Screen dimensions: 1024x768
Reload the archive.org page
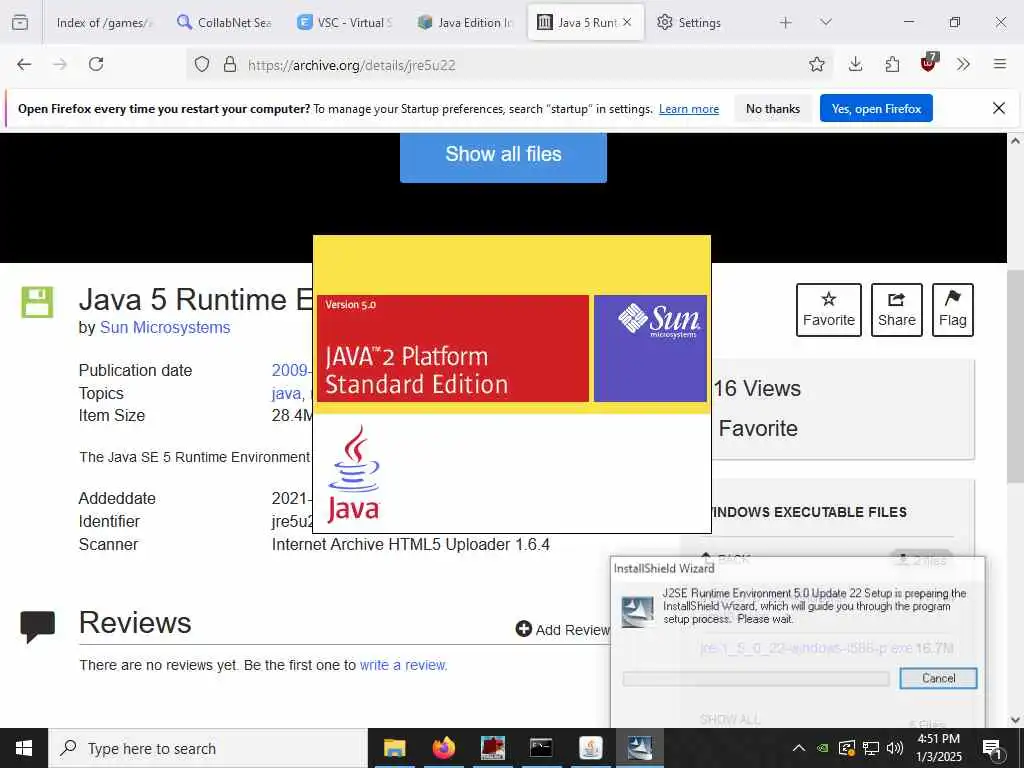(x=96, y=64)
